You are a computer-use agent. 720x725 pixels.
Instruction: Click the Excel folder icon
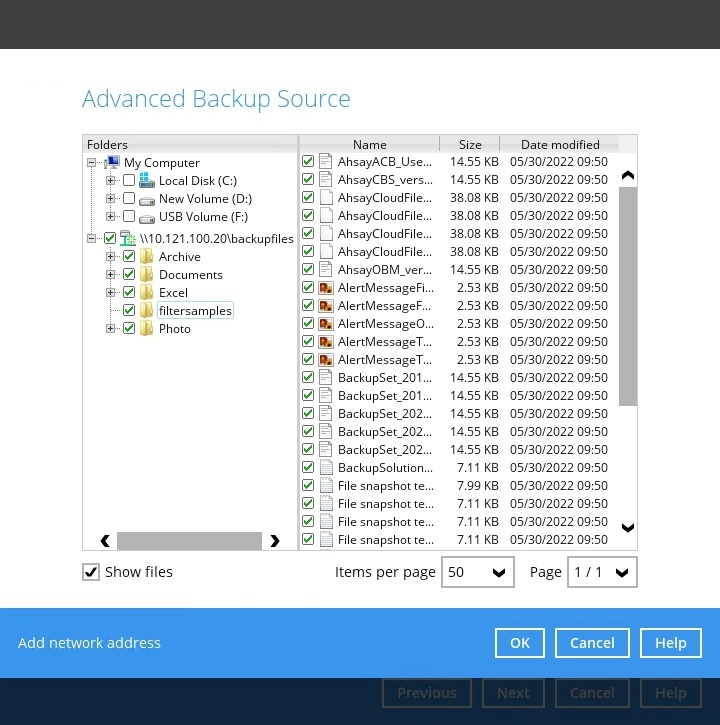pyautogui.click(x=147, y=292)
